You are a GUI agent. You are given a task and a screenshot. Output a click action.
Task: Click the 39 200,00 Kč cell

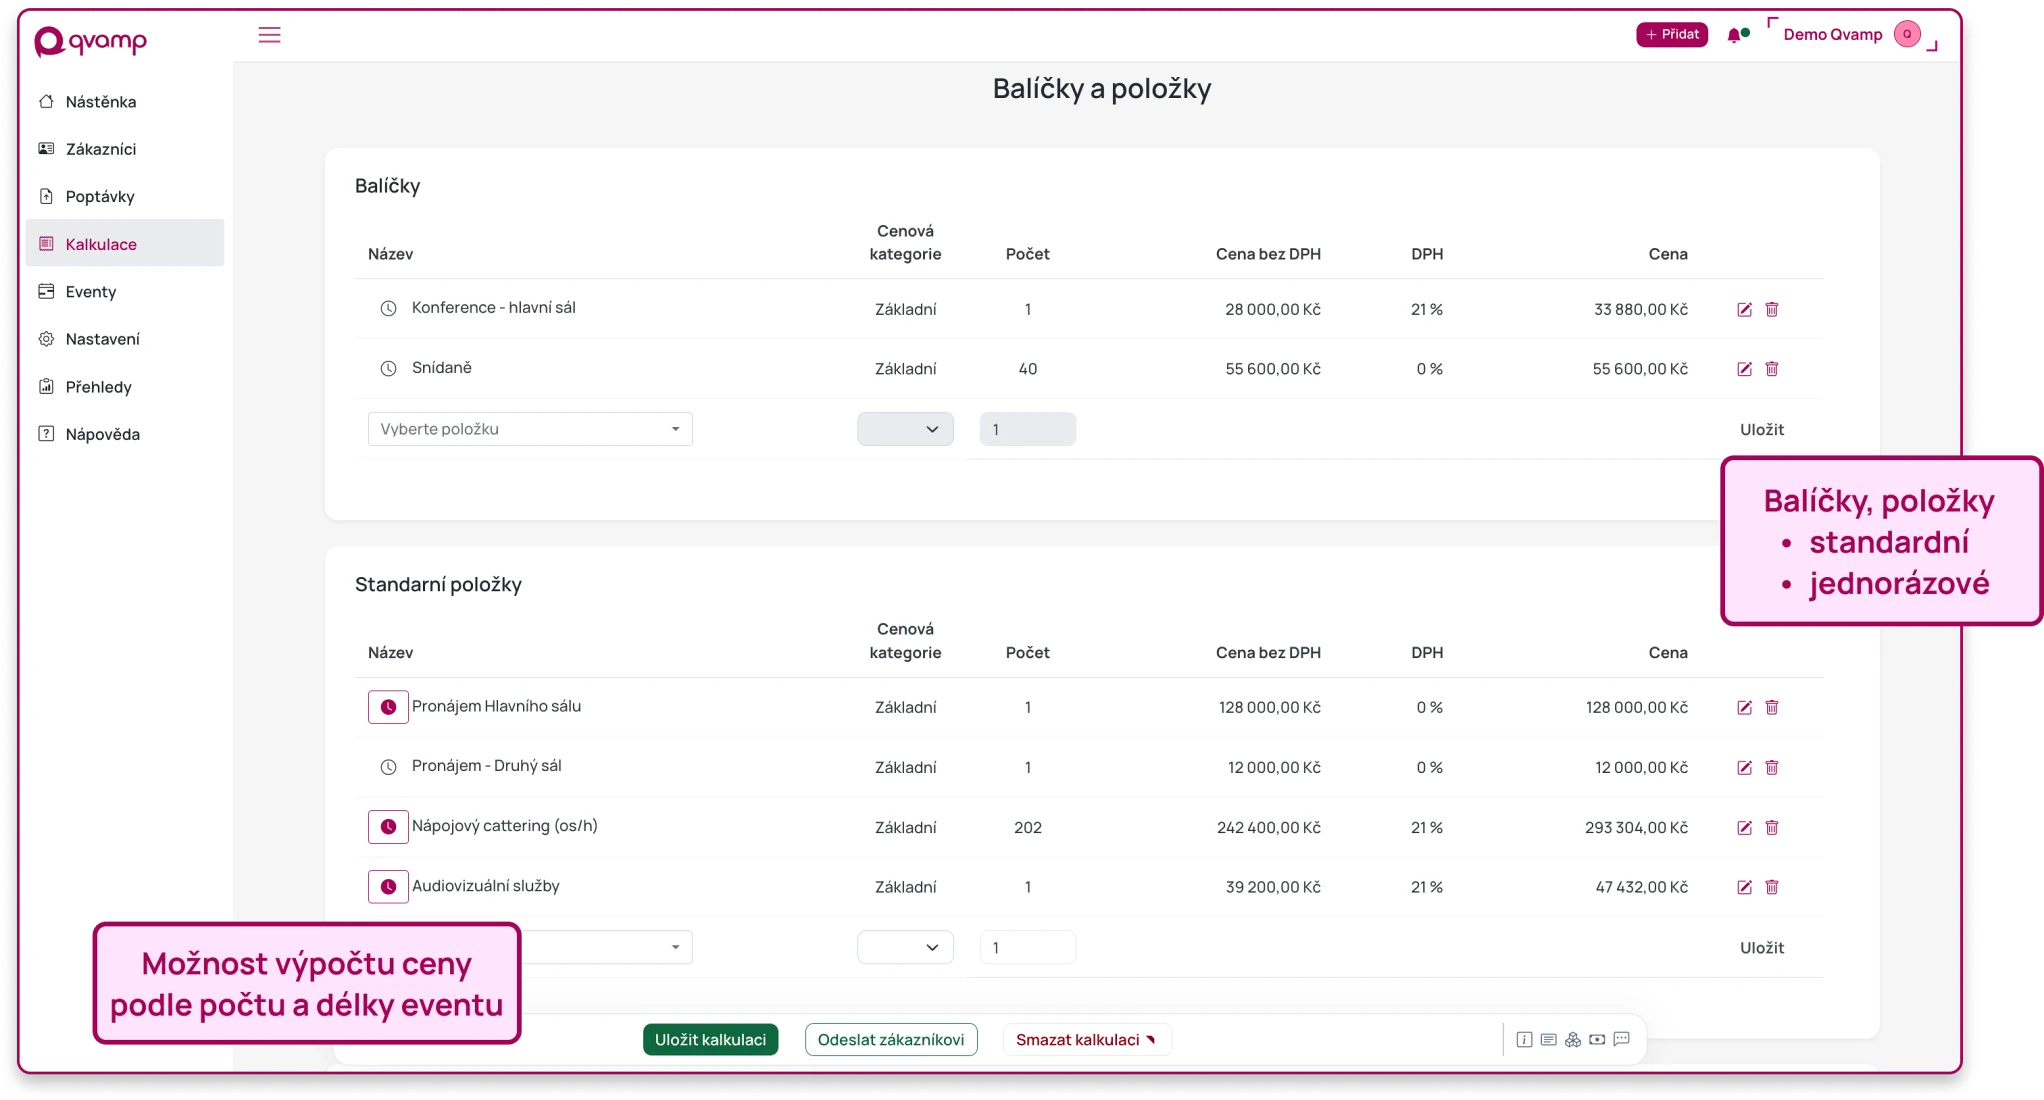coord(1273,887)
